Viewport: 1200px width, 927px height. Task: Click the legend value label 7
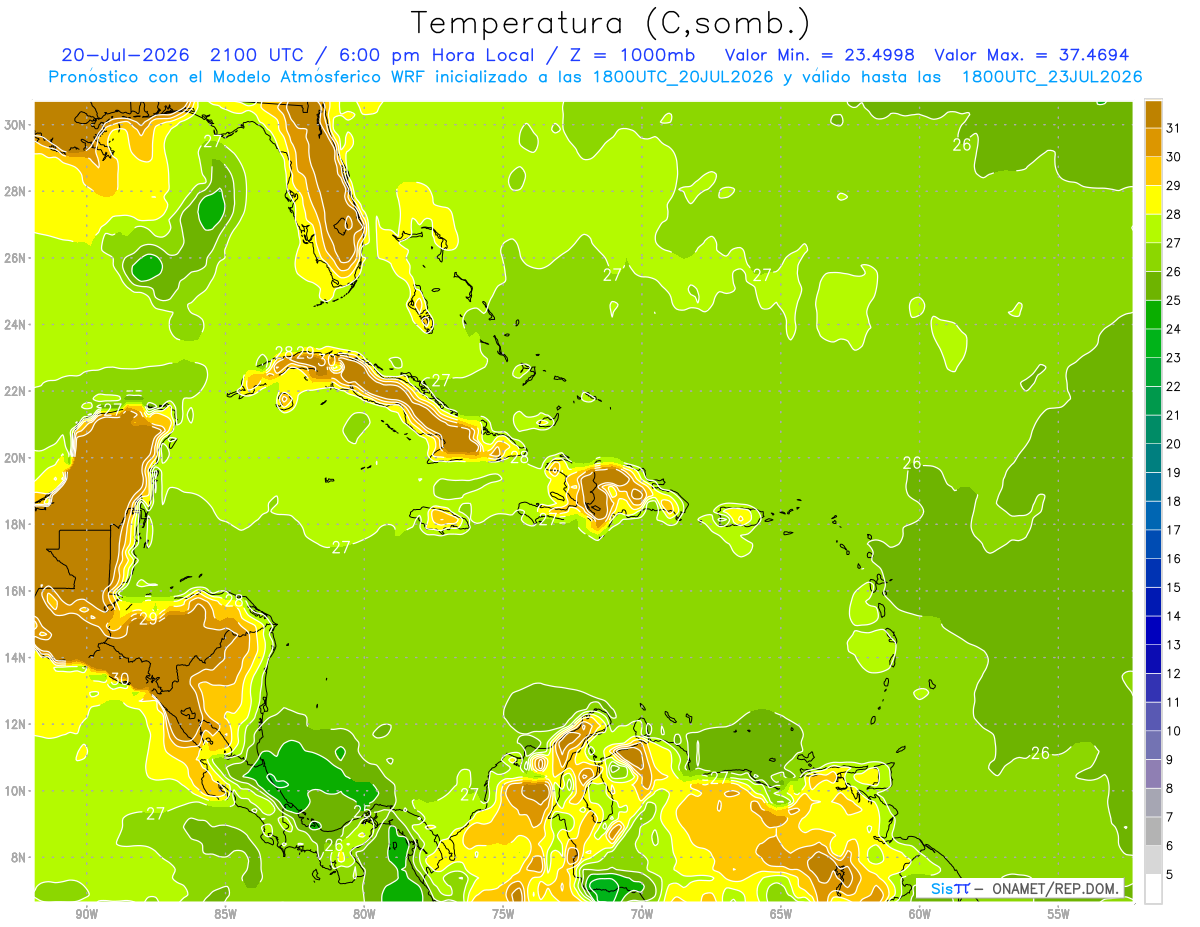click(x=1170, y=817)
